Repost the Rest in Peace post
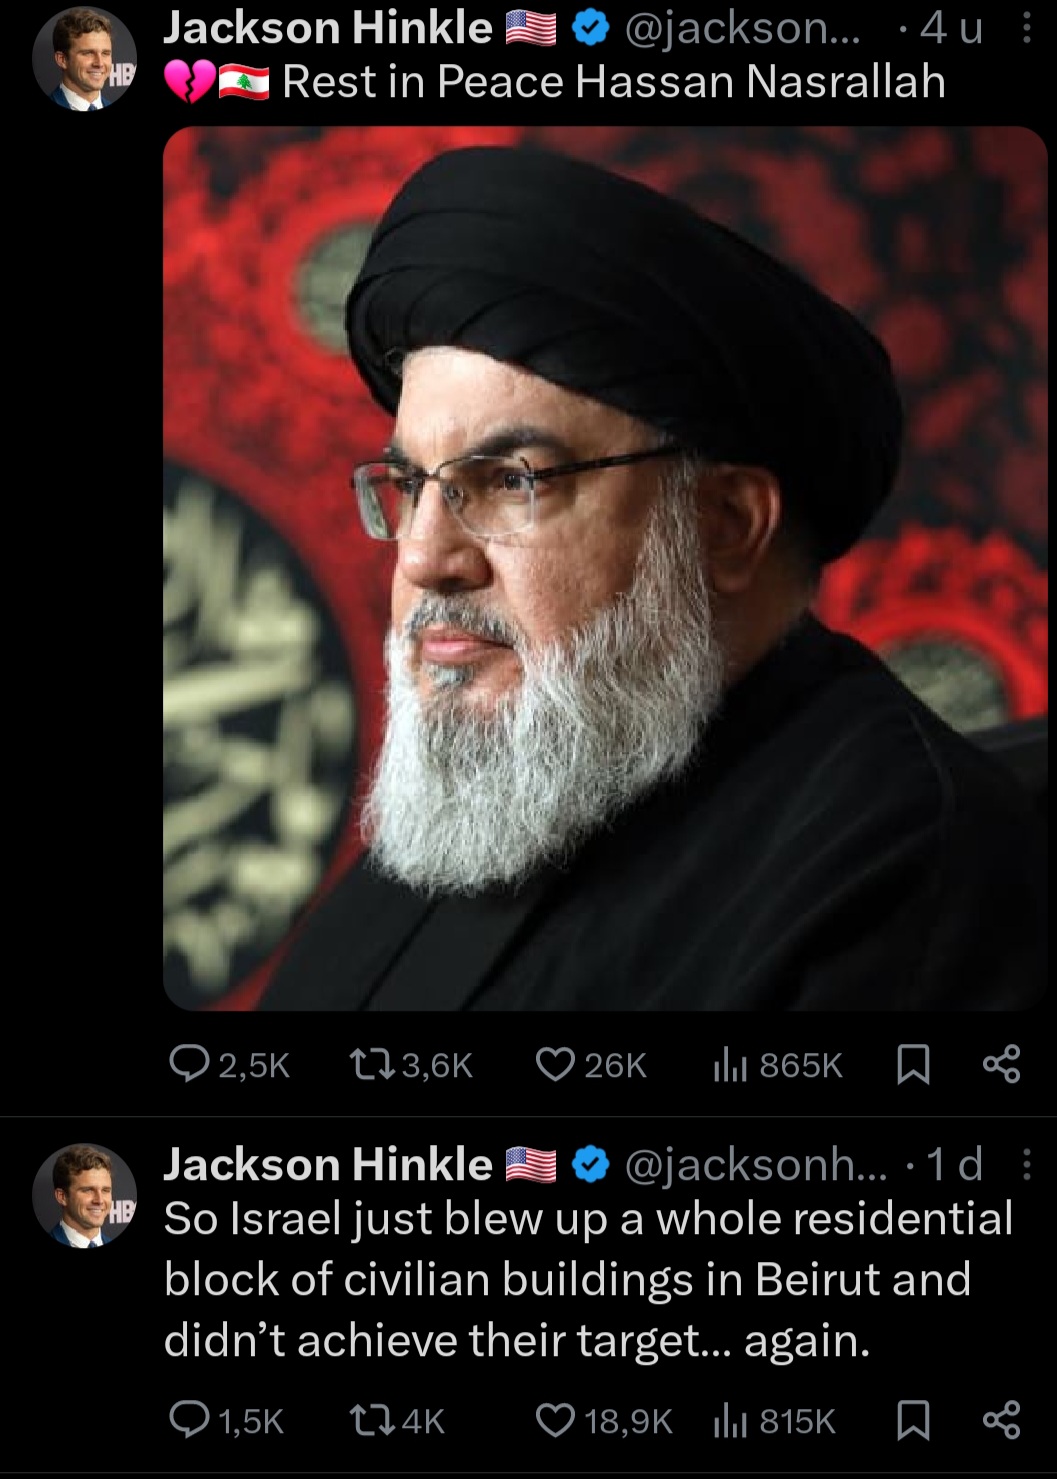The height and width of the screenshot is (1479, 1057). coord(408,1065)
